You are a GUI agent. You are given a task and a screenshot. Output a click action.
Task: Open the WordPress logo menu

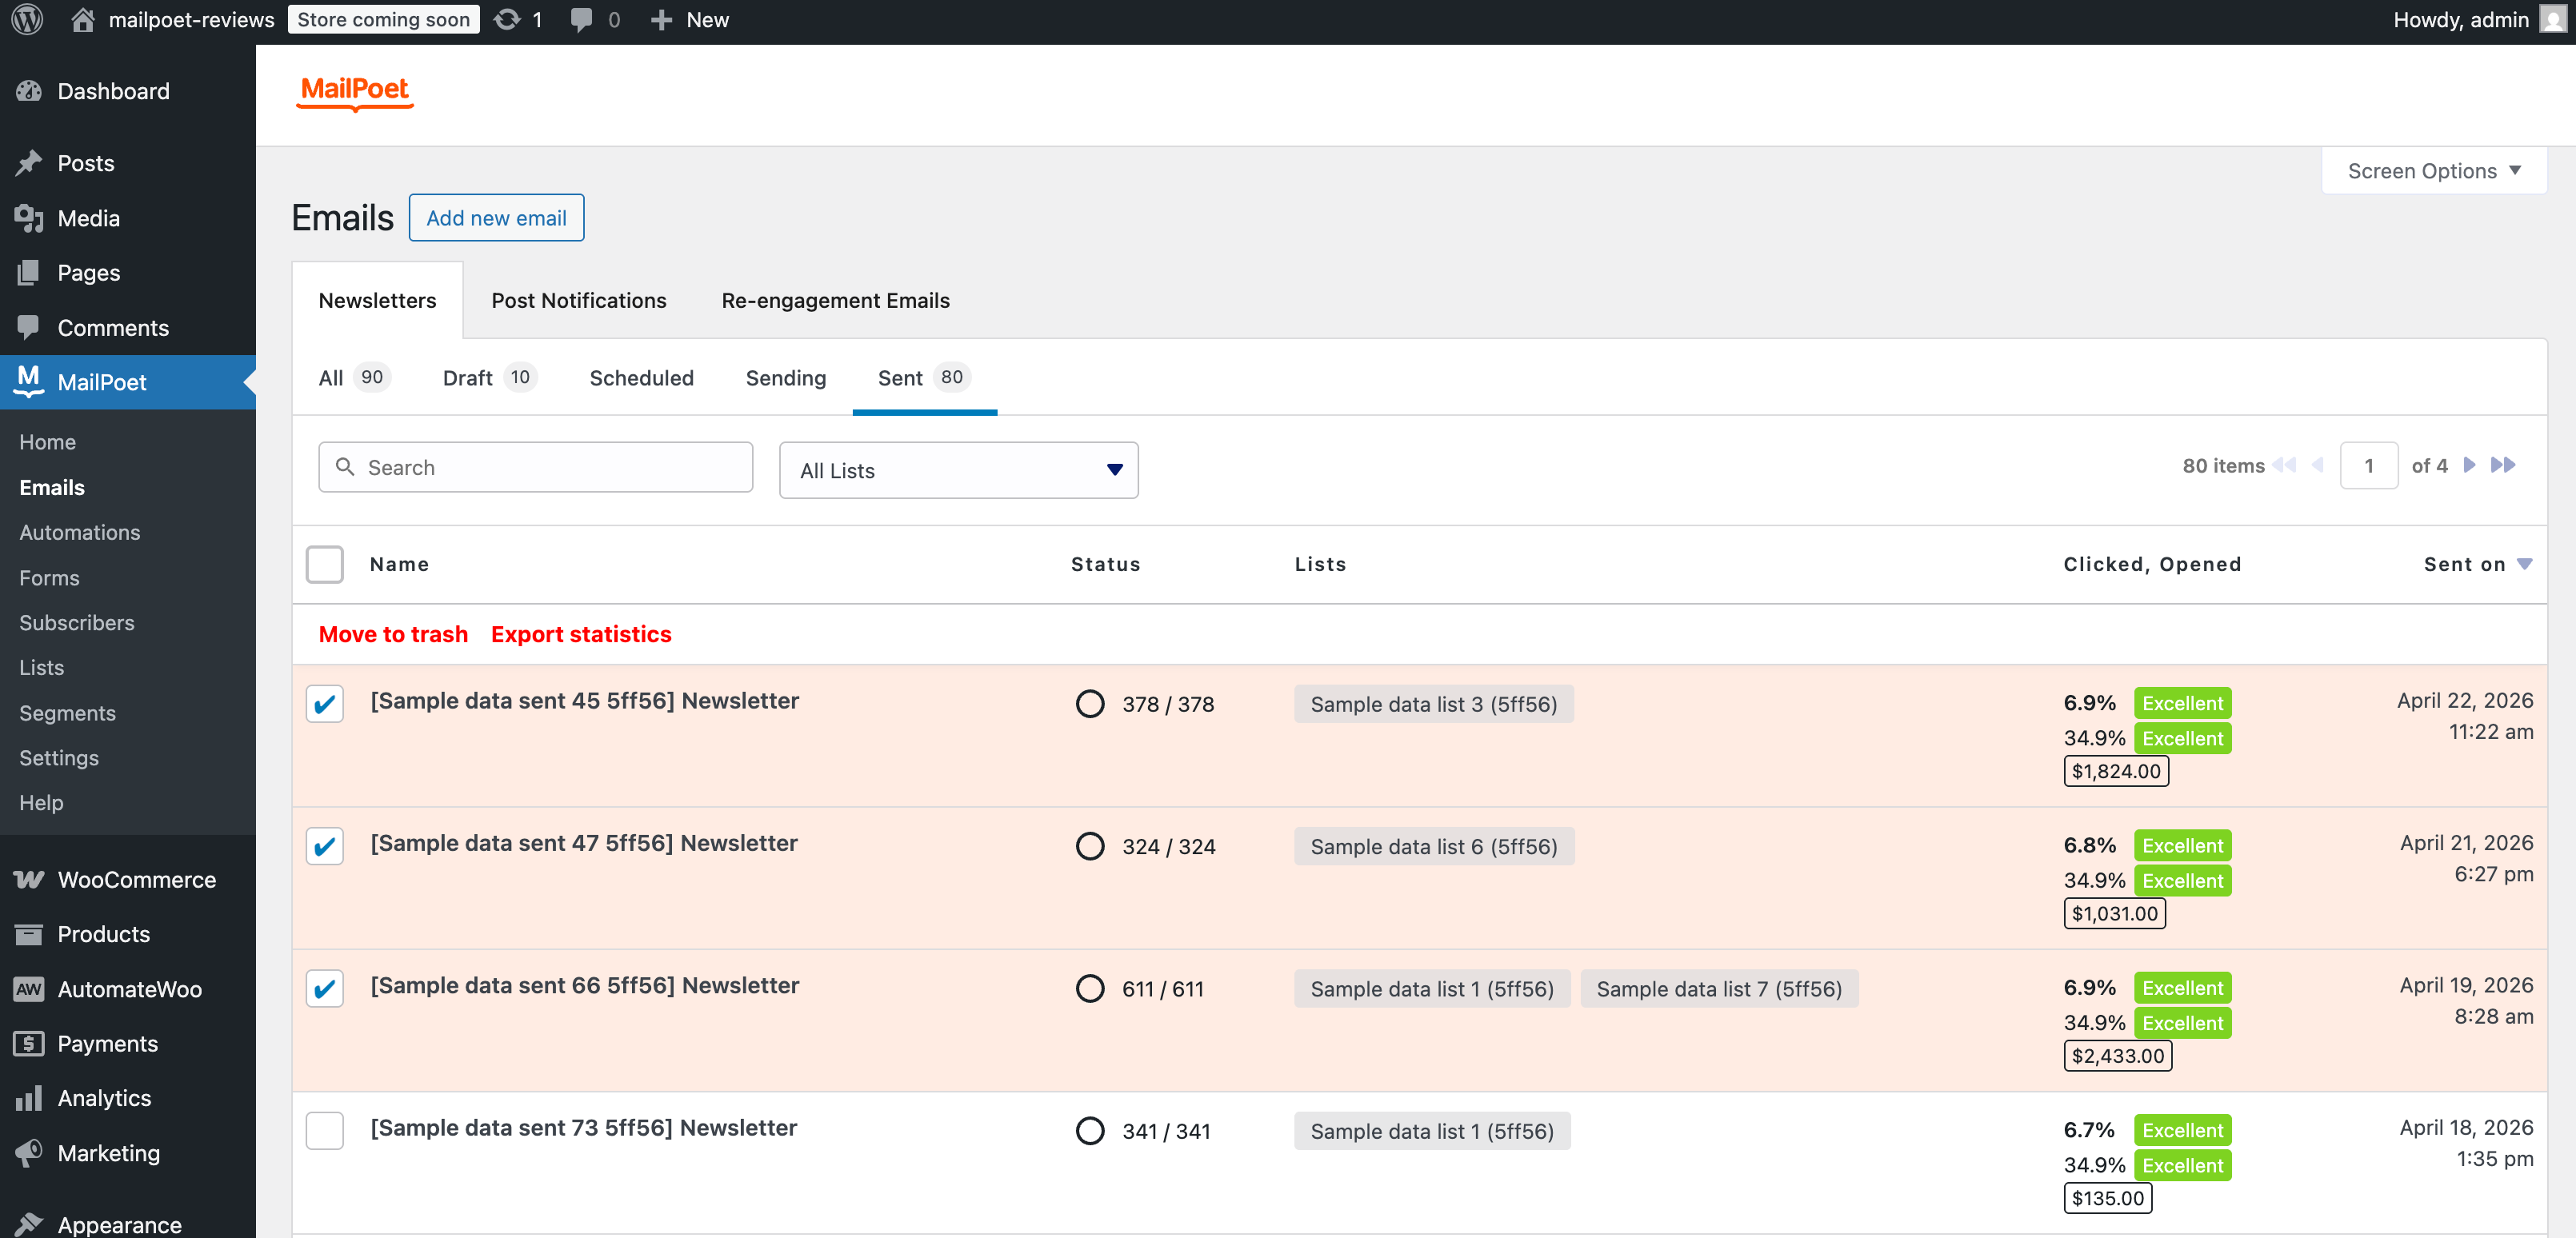click(27, 20)
